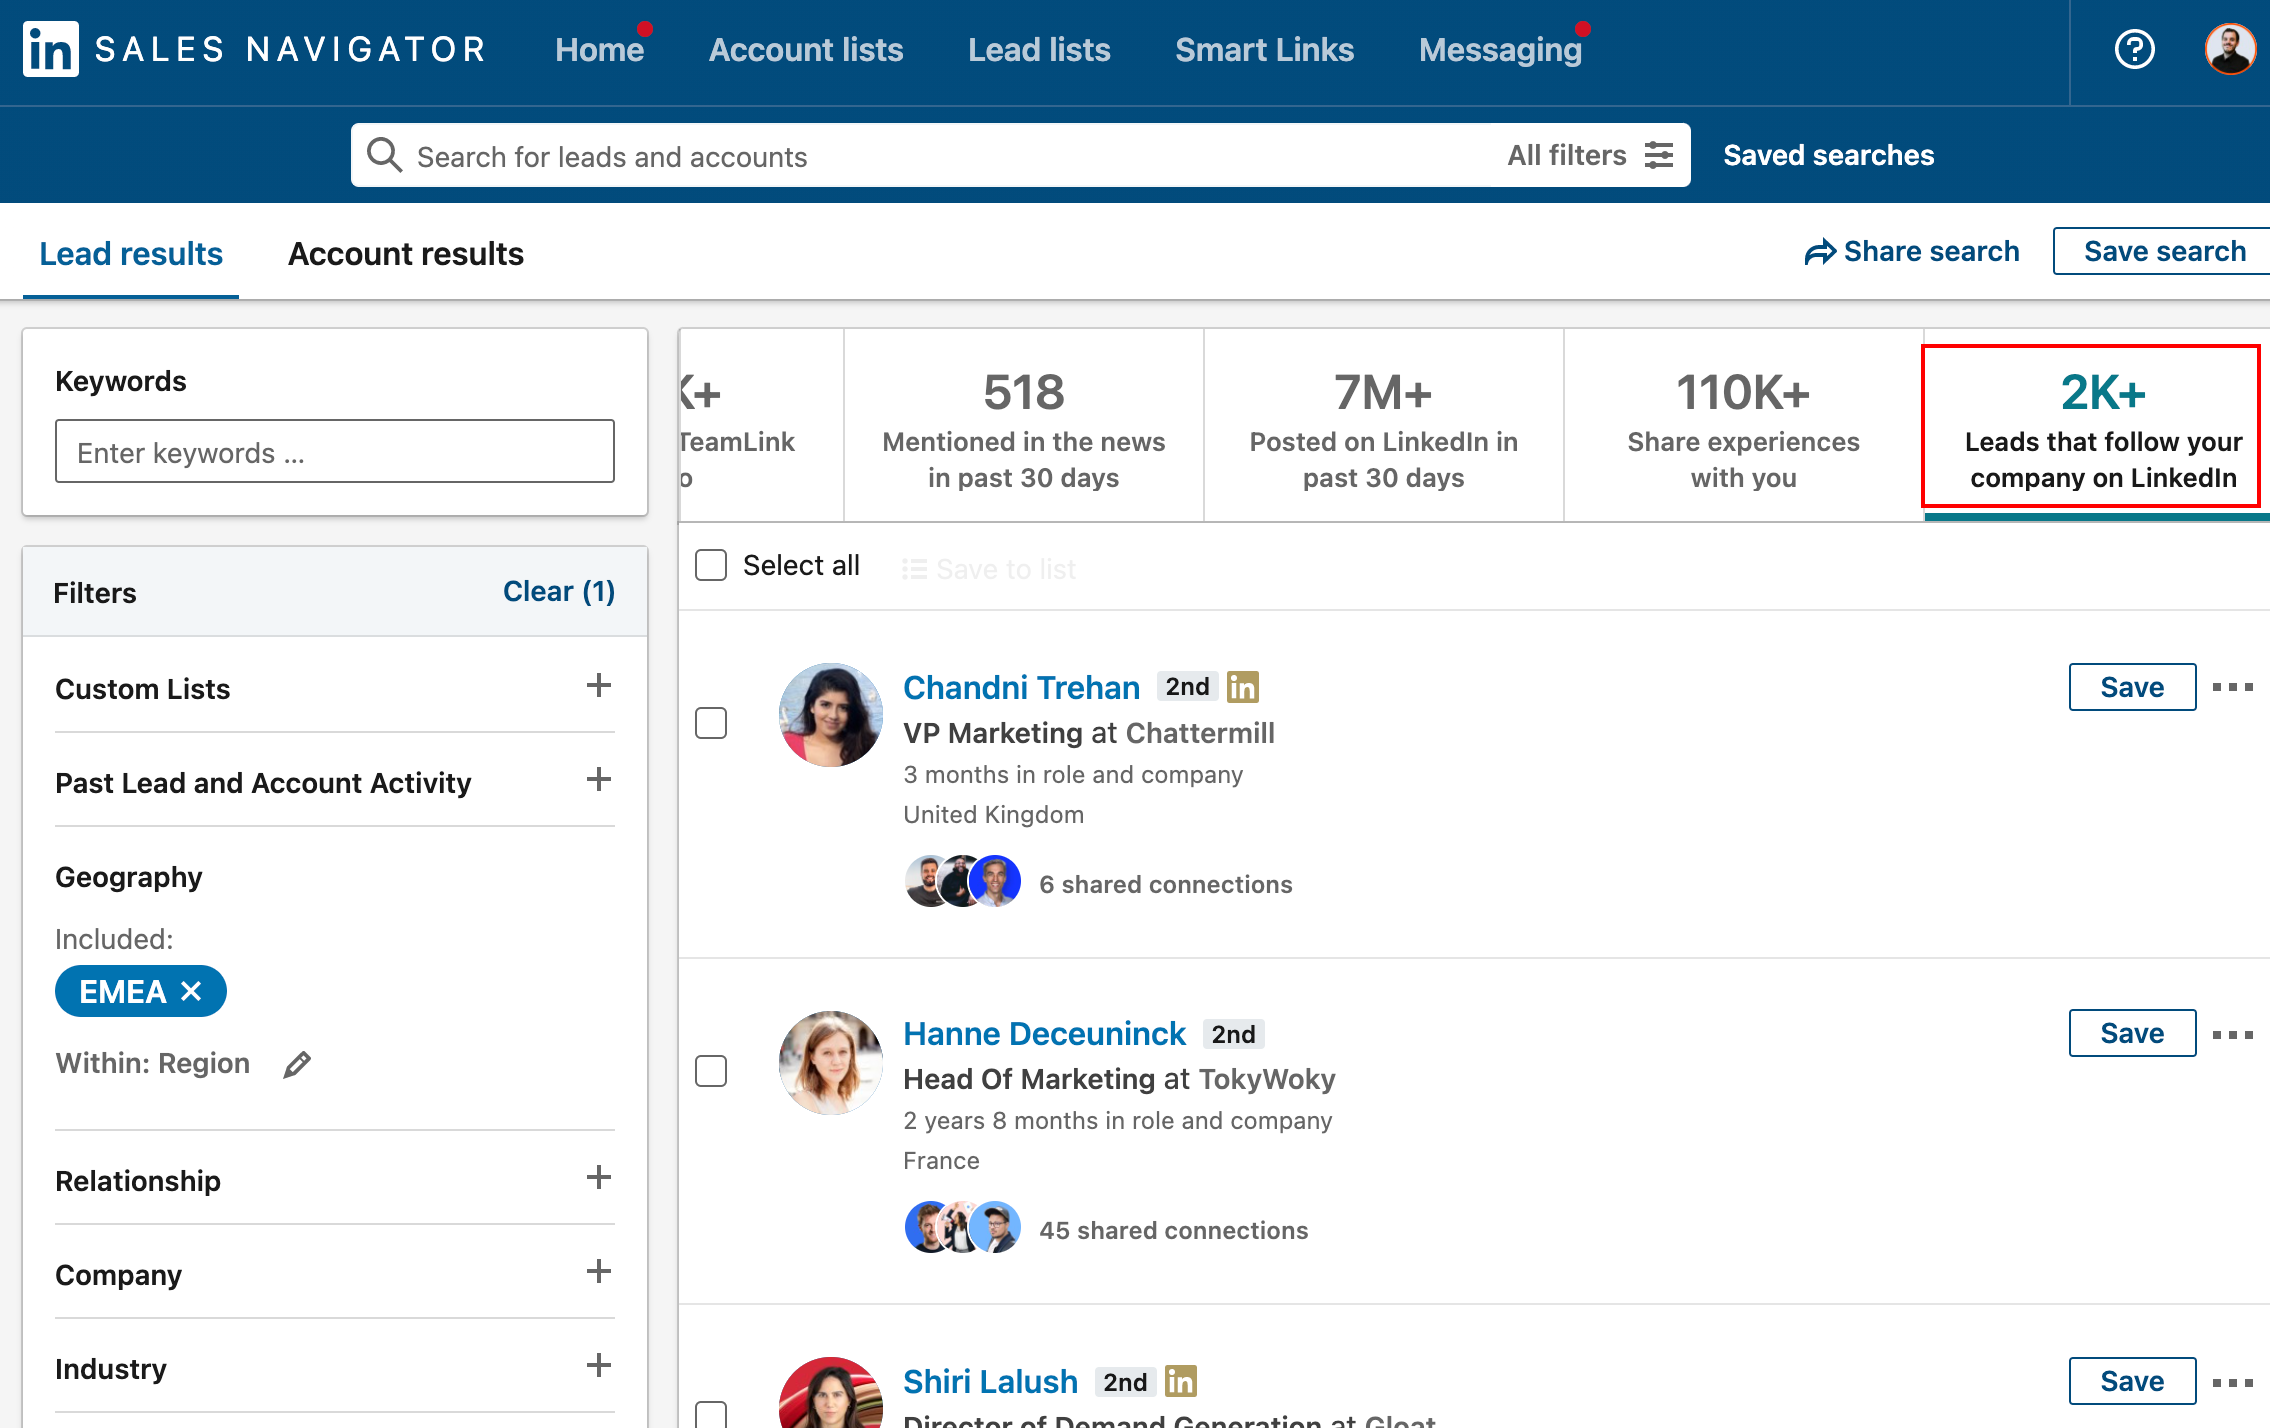The width and height of the screenshot is (2270, 1428).
Task: Click LinkedIn premium badge beside Chandni Trehan
Action: (1243, 687)
